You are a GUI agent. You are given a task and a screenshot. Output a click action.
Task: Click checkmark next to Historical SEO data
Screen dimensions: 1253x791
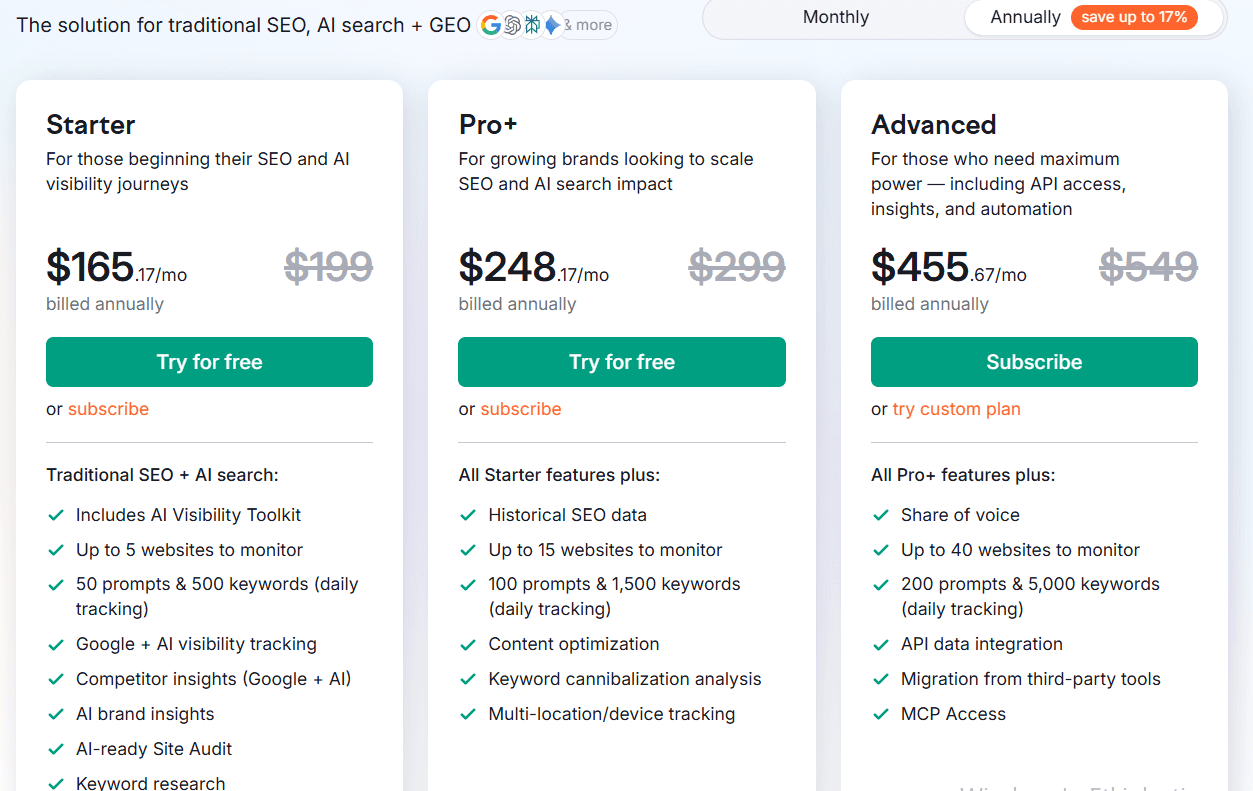468,516
